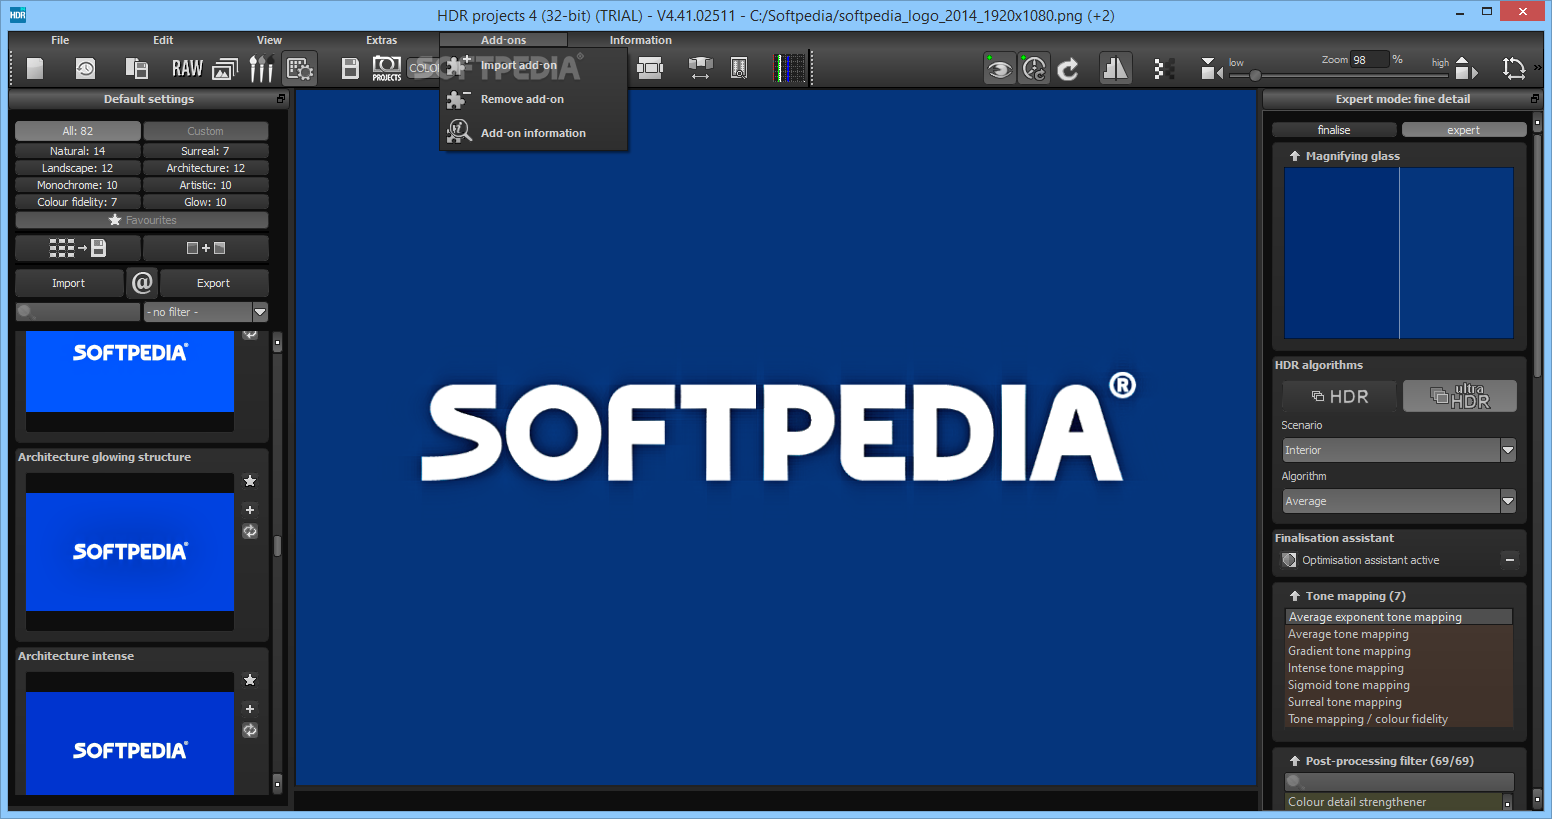Click the rotate-resize arrows icon
The height and width of the screenshot is (819, 1552).
tap(1514, 68)
